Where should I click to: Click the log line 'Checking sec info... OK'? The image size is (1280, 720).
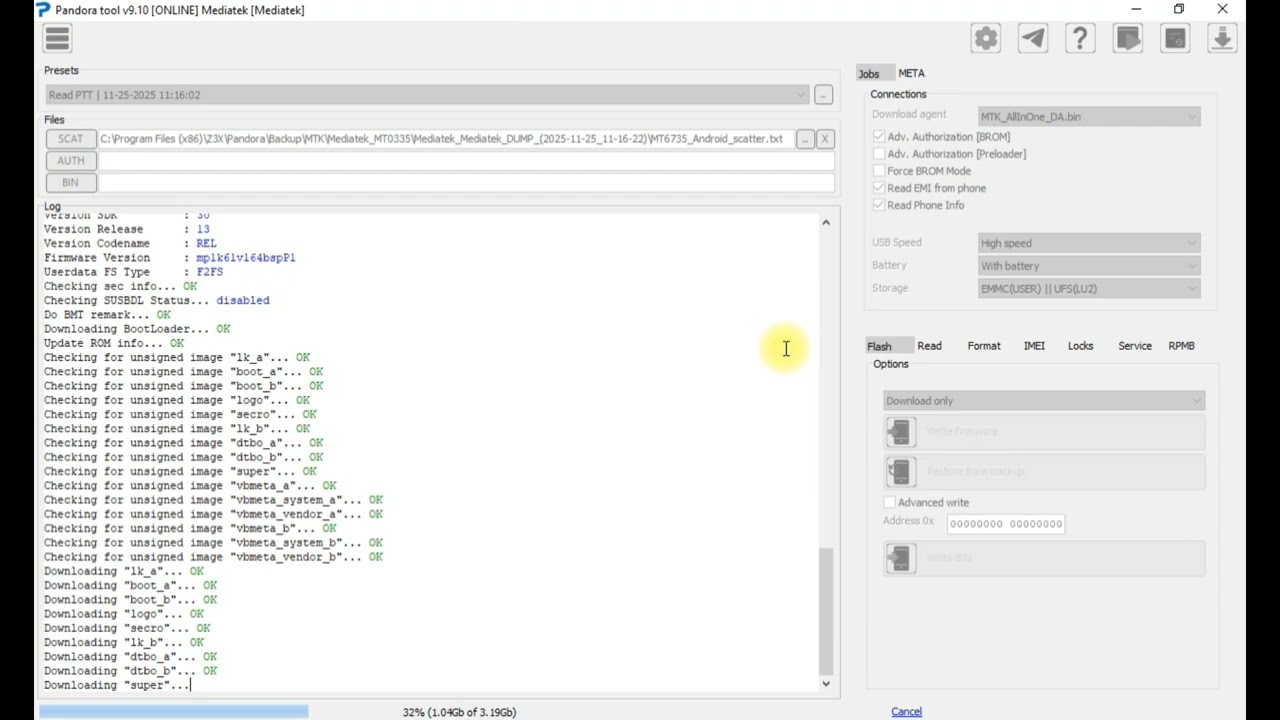point(120,286)
